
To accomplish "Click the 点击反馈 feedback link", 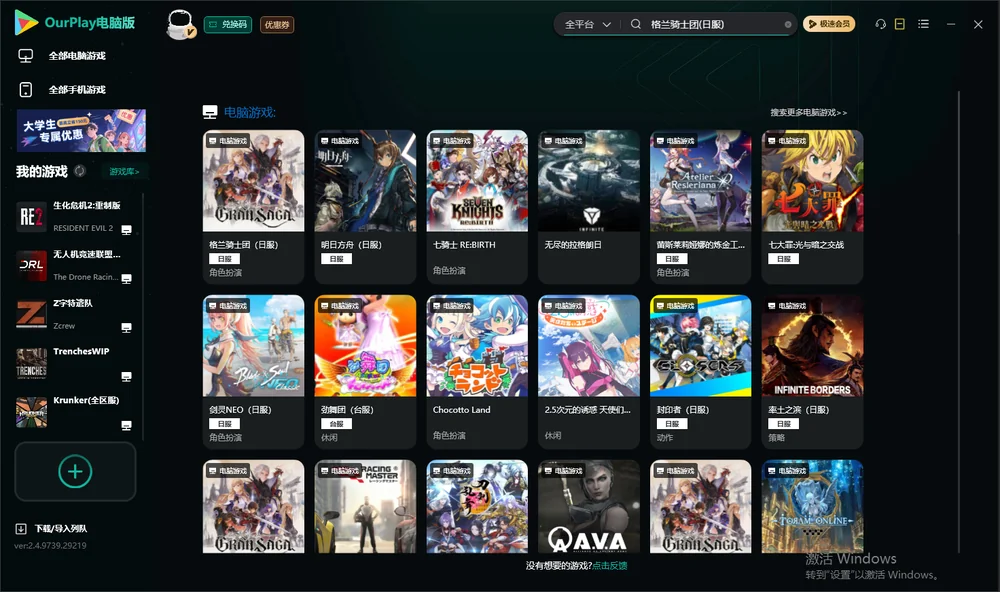I will click(609, 565).
